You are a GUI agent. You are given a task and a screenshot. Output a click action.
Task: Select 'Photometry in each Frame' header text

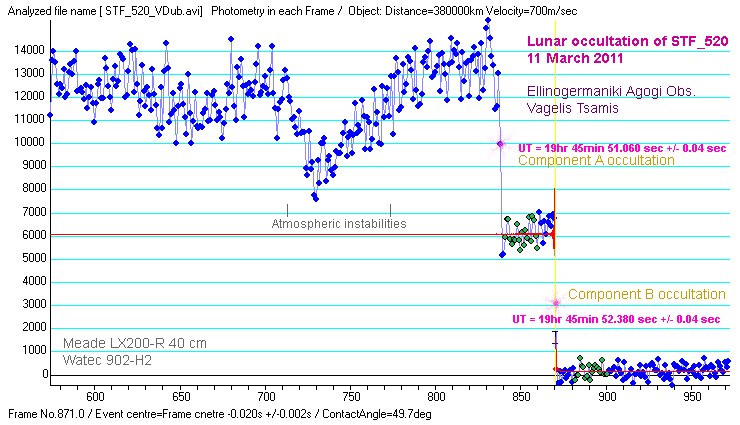(272, 11)
